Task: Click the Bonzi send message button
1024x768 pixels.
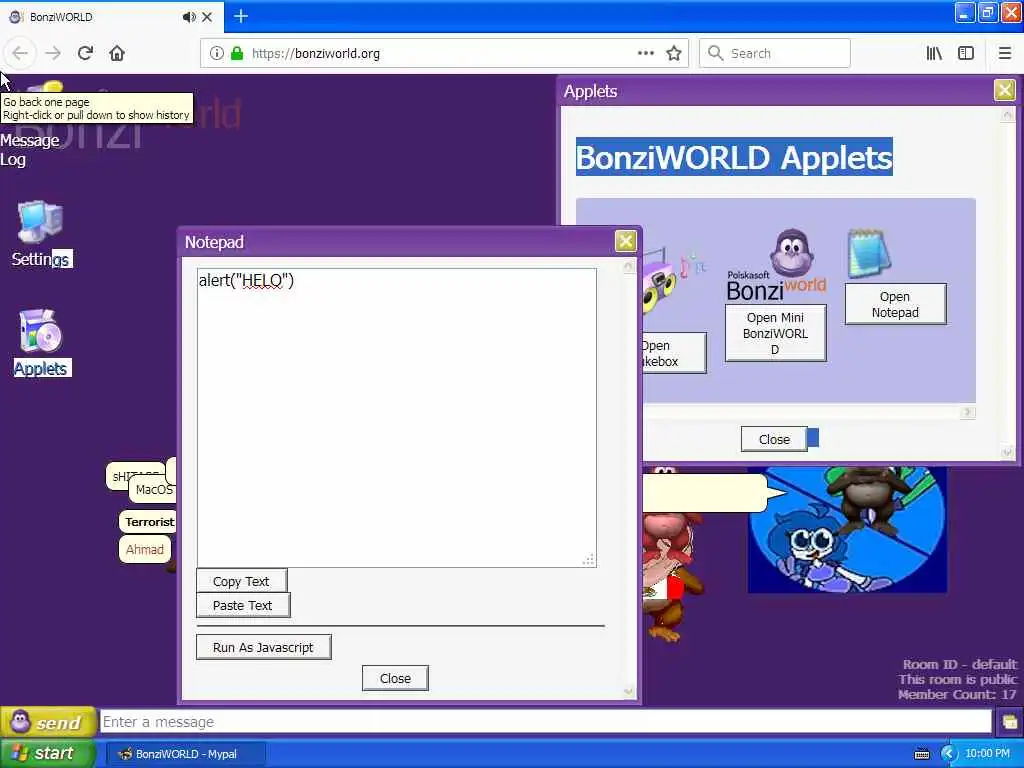Action: pos(48,722)
